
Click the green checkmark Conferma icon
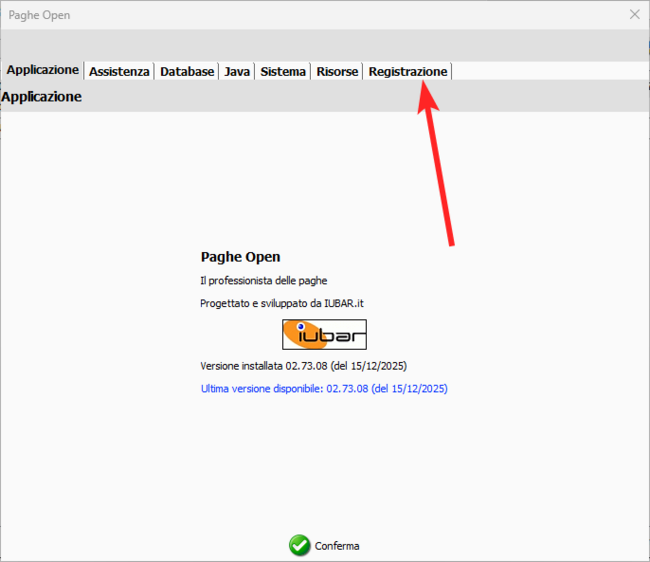pyautogui.click(x=299, y=545)
